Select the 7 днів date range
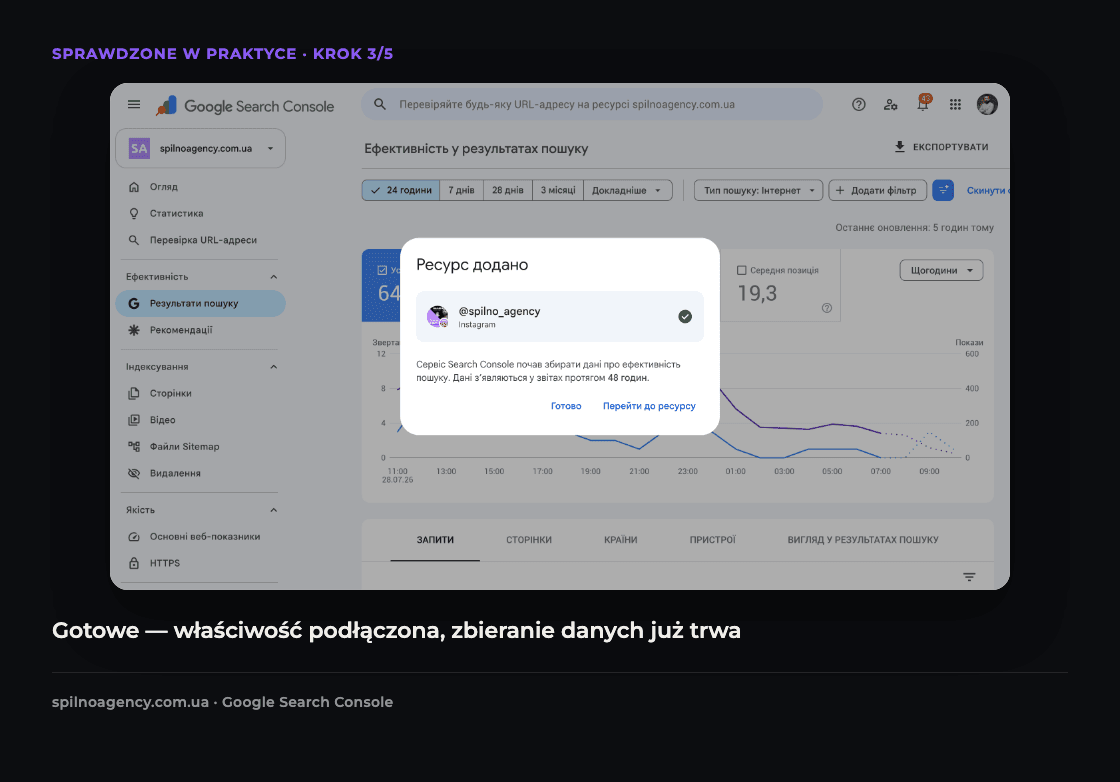 click(x=461, y=190)
